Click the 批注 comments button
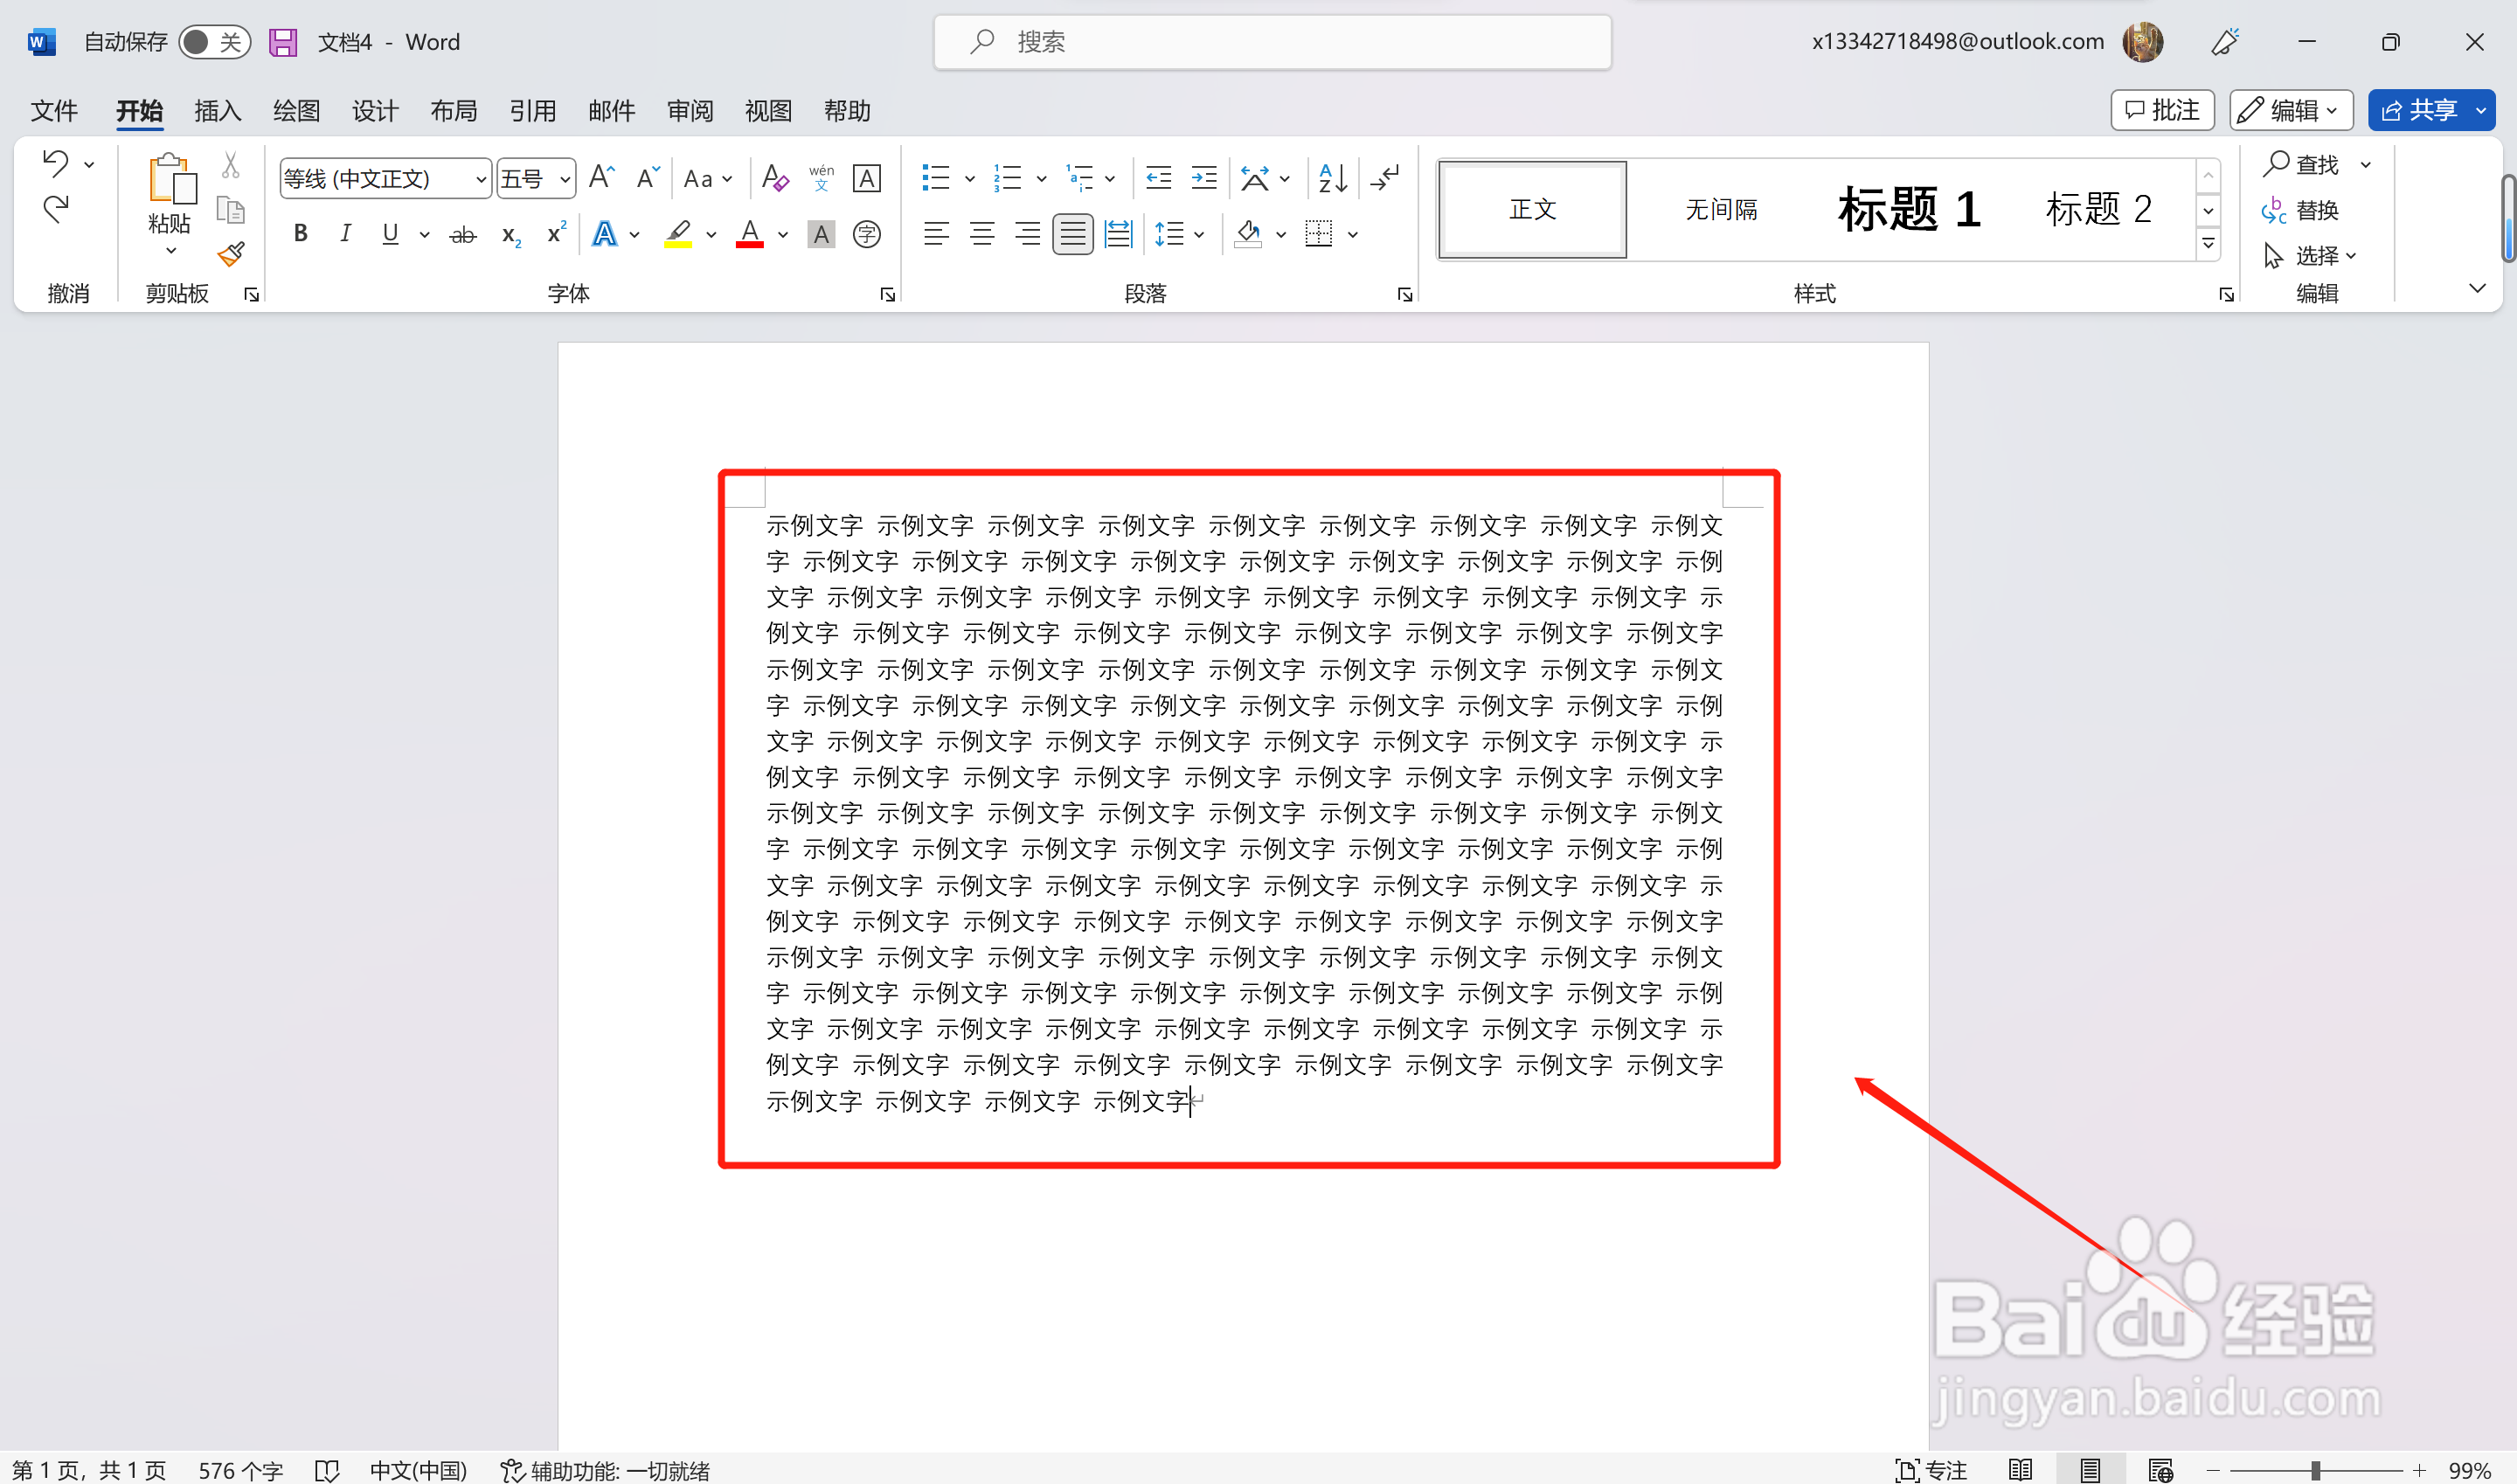 [x=2162, y=110]
